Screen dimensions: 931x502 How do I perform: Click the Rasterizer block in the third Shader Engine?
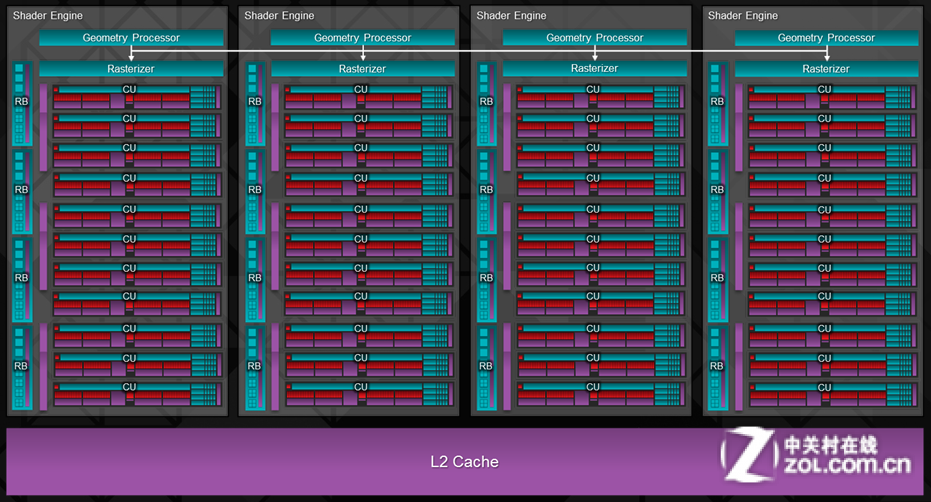pos(594,69)
